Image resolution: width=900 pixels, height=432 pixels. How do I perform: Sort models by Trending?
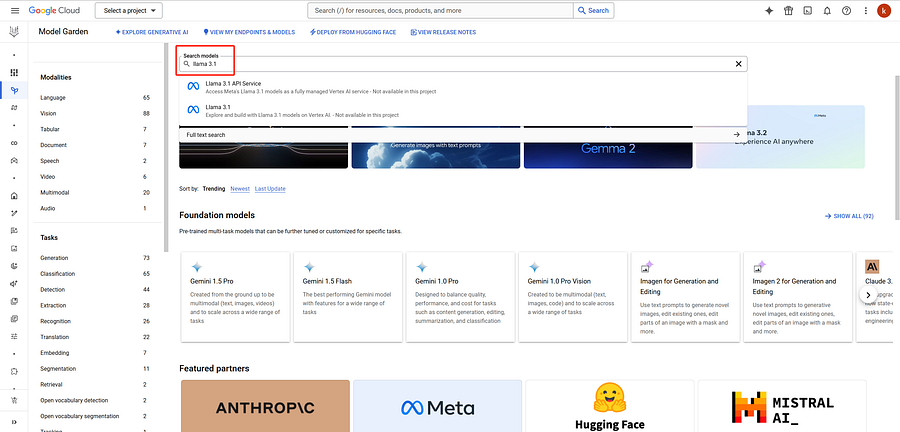pos(214,189)
